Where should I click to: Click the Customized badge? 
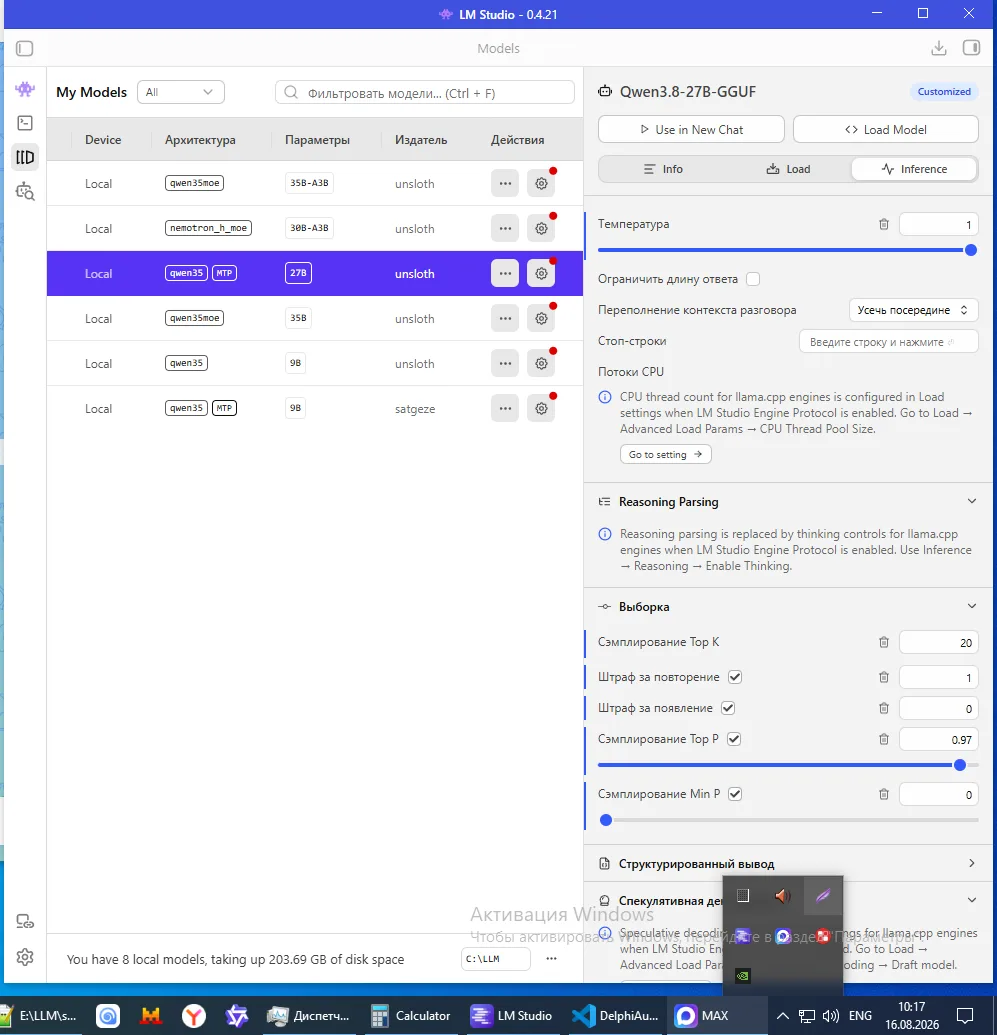[944, 92]
